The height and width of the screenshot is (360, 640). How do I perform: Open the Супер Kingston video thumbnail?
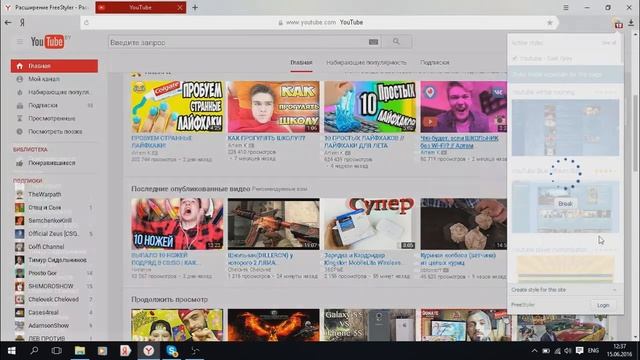[x=370, y=224]
